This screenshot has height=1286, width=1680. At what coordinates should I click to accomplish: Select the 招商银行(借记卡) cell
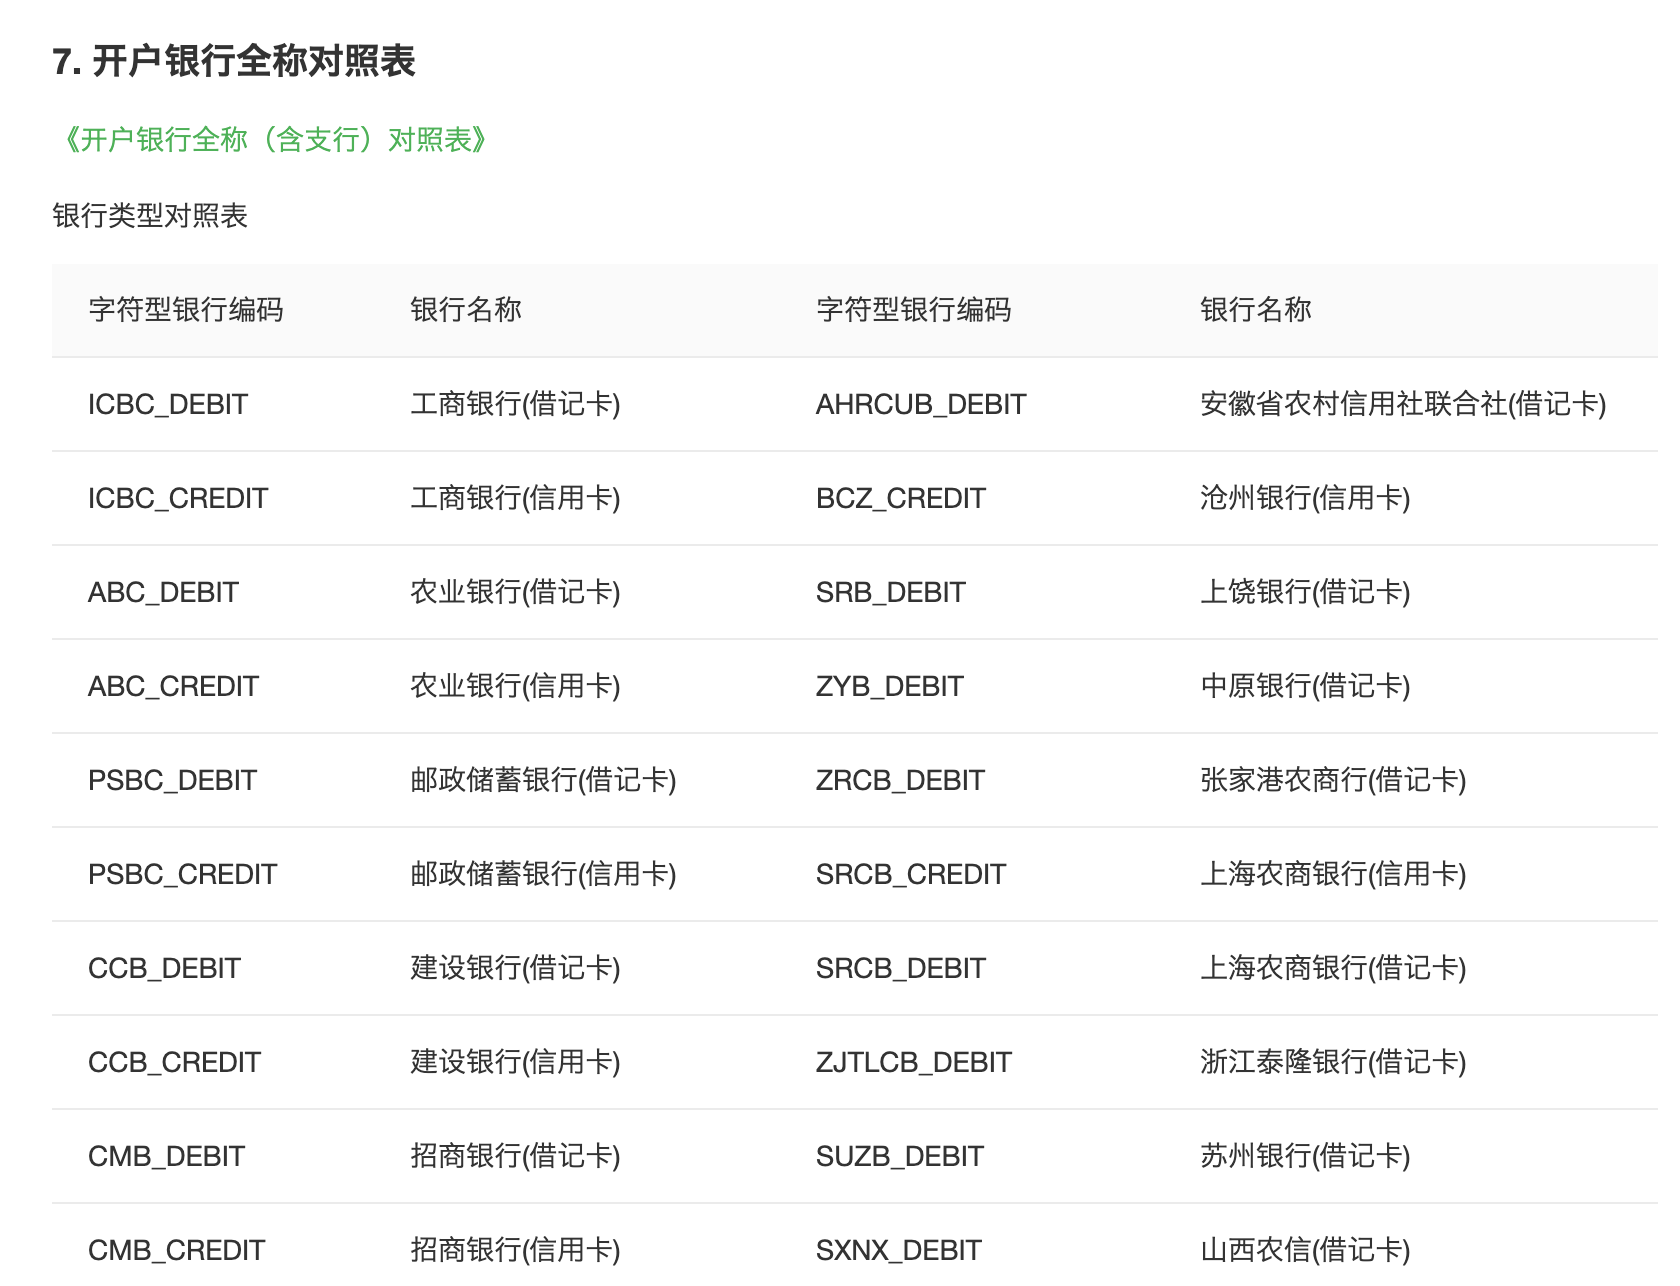[516, 1156]
